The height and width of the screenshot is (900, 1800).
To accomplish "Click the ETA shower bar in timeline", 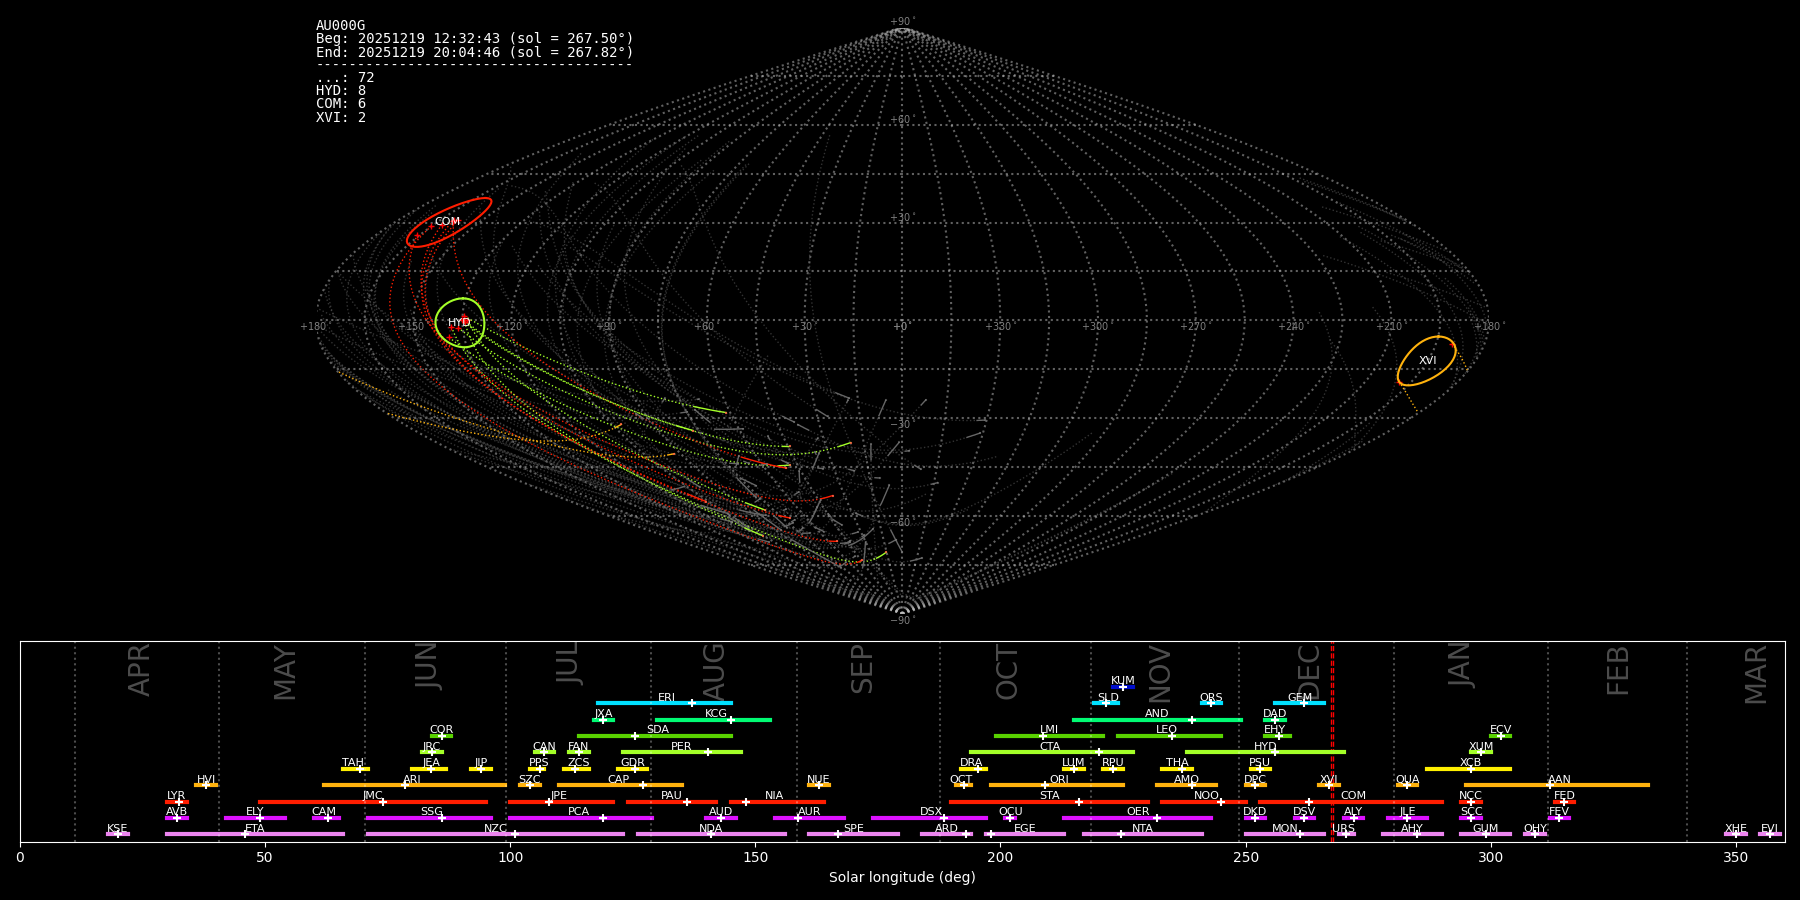I will [255, 834].
